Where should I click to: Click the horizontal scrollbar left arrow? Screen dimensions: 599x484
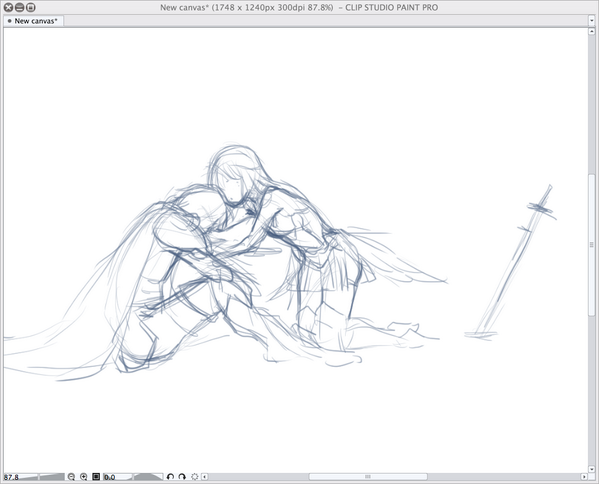pyautogui.click(x=205, y=477)
